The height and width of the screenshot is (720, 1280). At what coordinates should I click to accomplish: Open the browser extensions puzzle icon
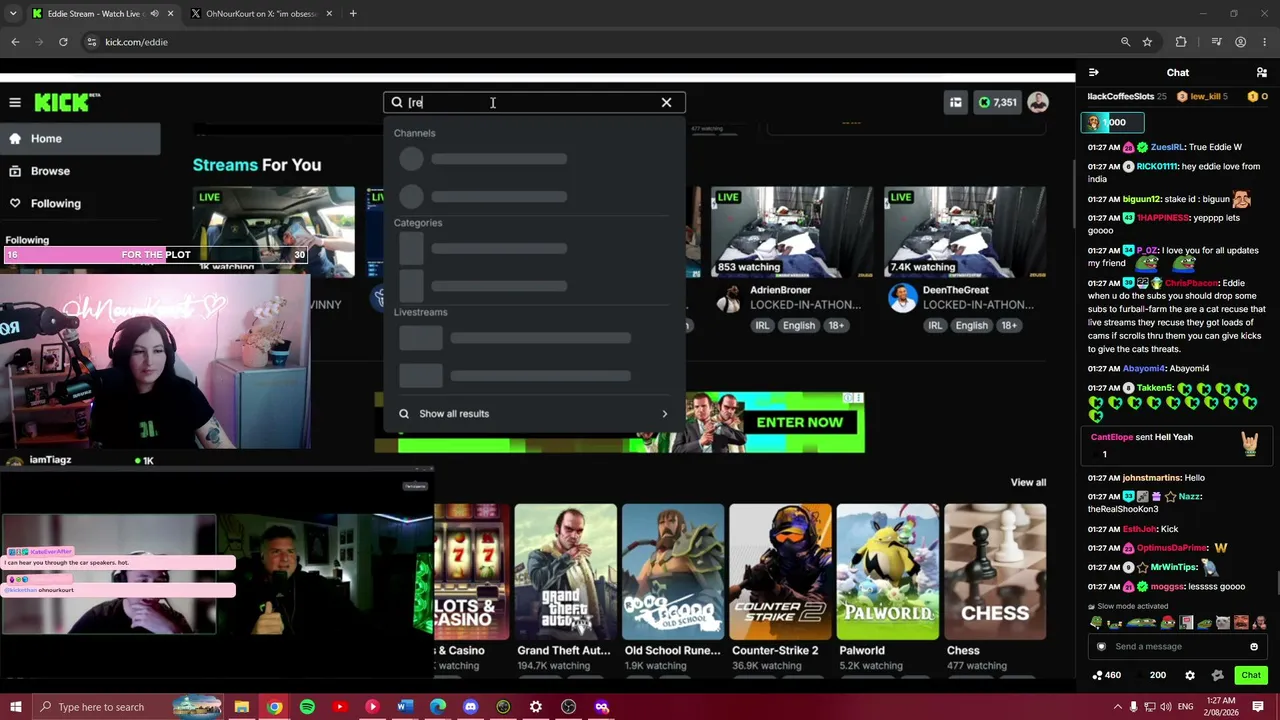click(x=1181, y=42)
